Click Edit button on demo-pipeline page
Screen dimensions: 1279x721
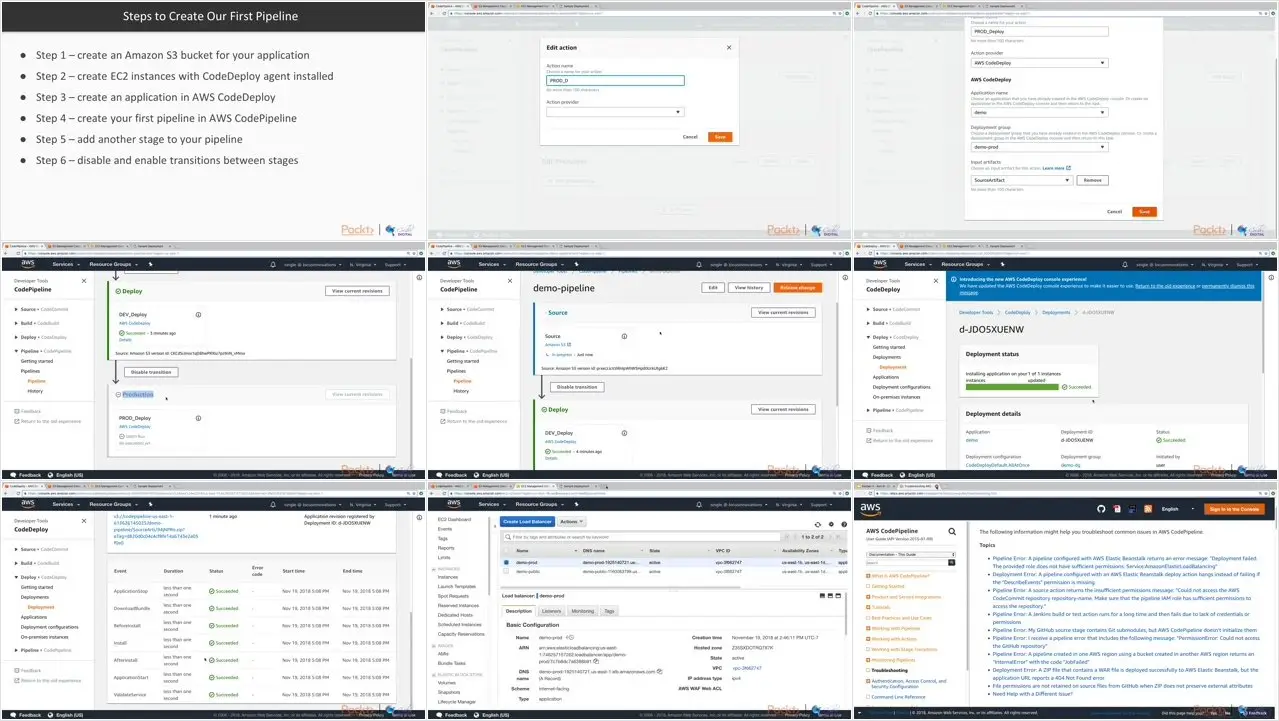tap(713, 287)
